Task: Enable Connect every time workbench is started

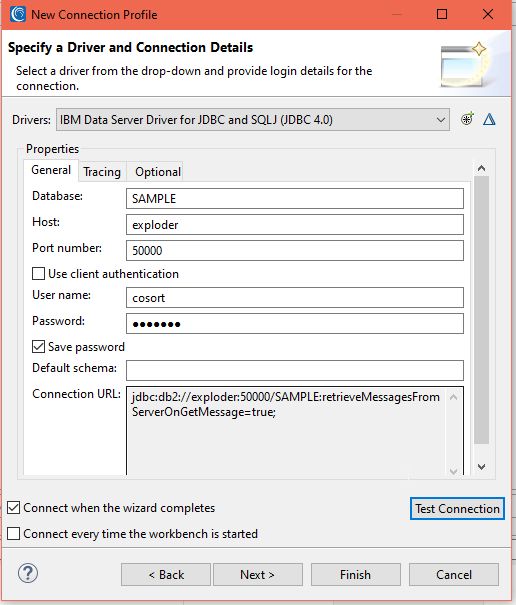Action: (14, 534)
